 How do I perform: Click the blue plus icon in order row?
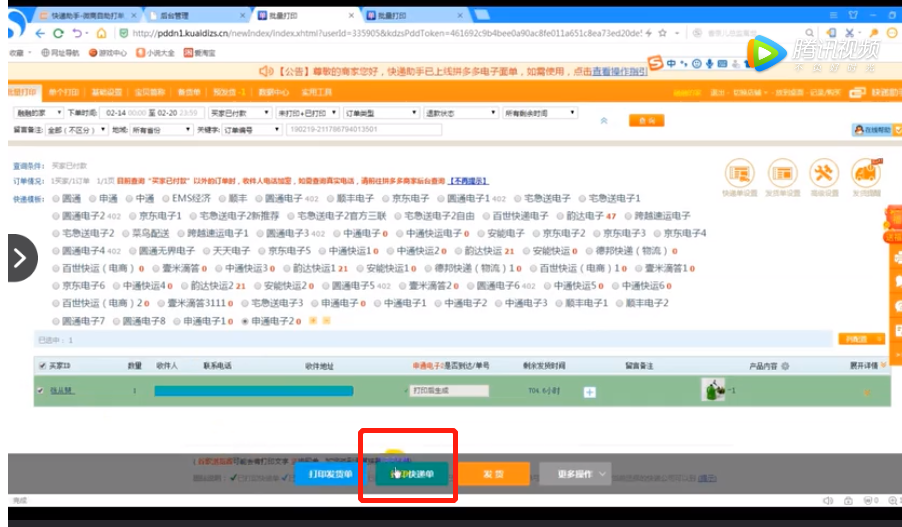[589, 392]
